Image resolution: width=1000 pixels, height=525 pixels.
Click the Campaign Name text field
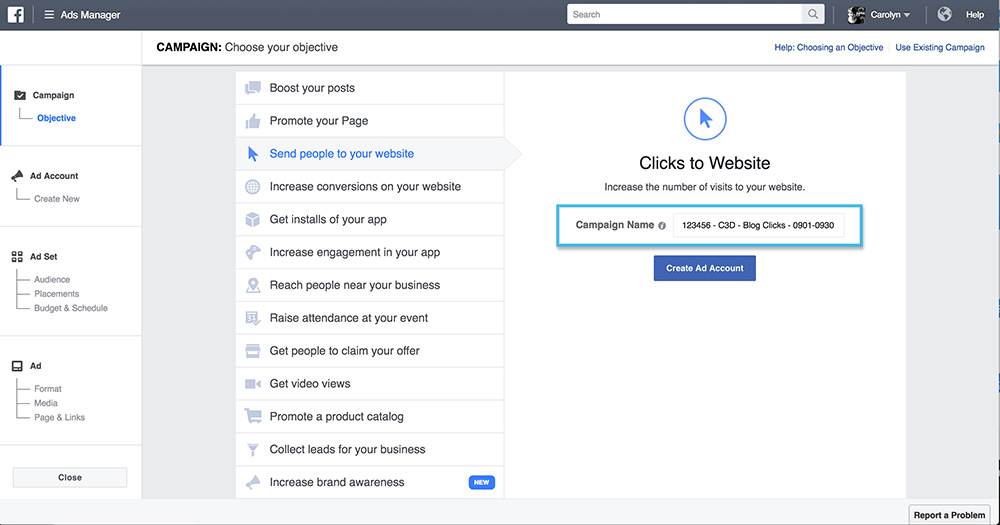(x=758, y=225)
